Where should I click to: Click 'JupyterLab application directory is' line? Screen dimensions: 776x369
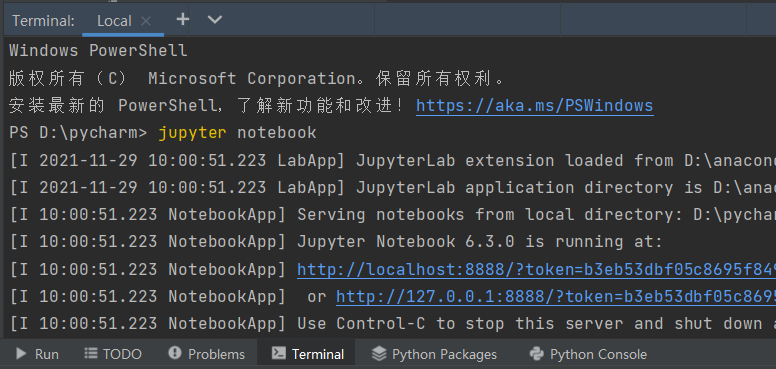coord(393,187)
